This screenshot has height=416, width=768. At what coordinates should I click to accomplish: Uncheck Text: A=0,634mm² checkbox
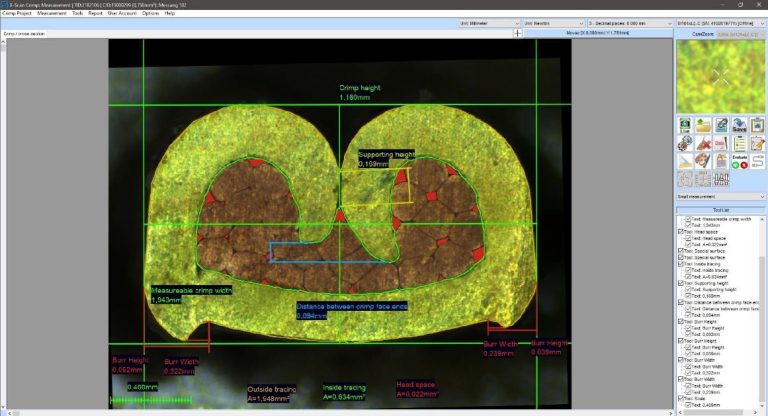click(x=688, y=276)
